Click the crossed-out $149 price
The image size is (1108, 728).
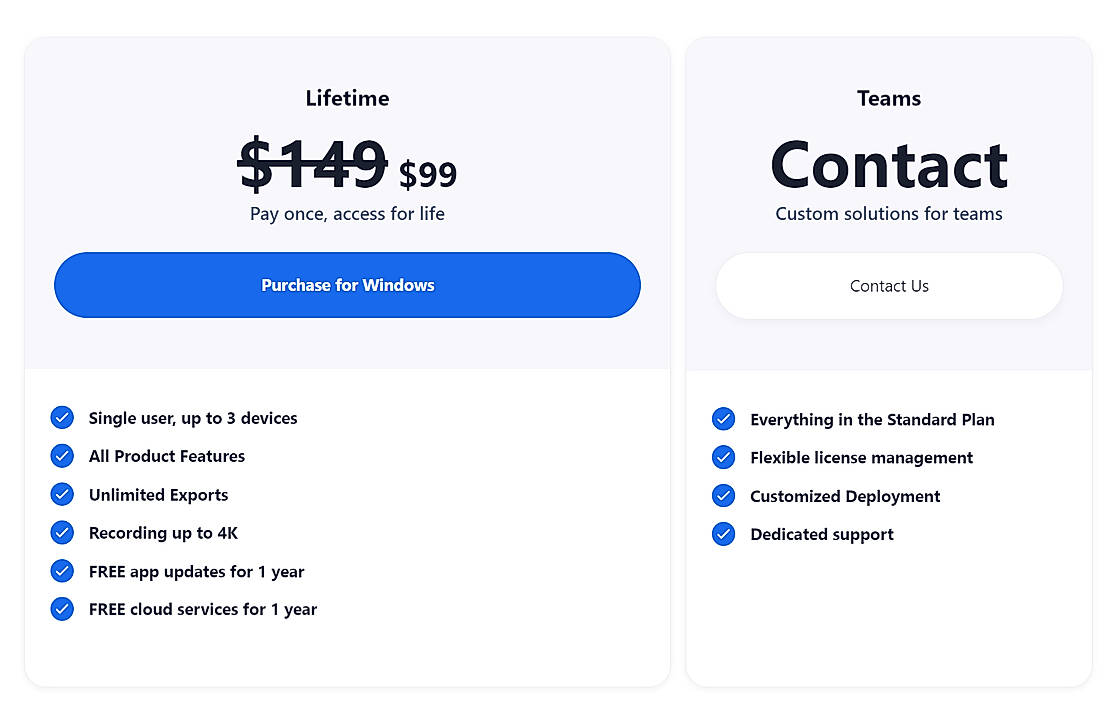click(x=313, y=163)
